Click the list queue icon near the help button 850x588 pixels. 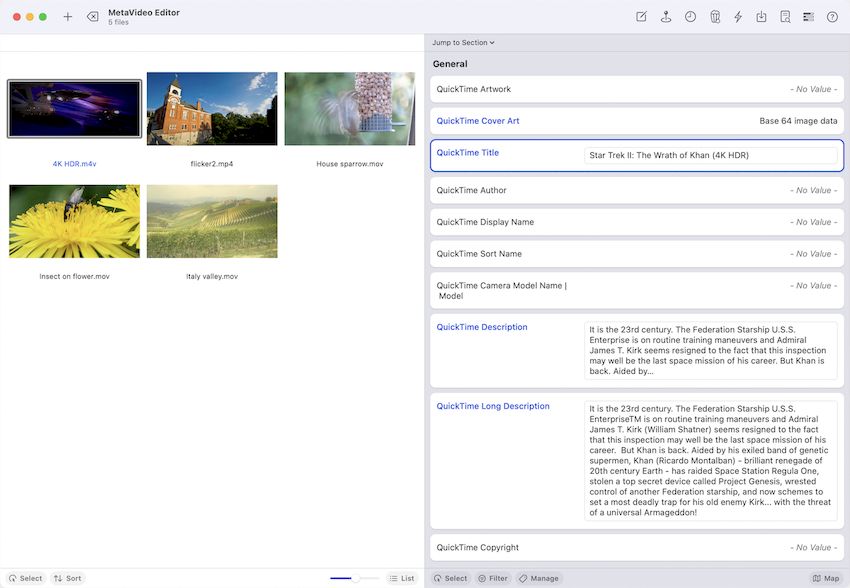point(808,16)
